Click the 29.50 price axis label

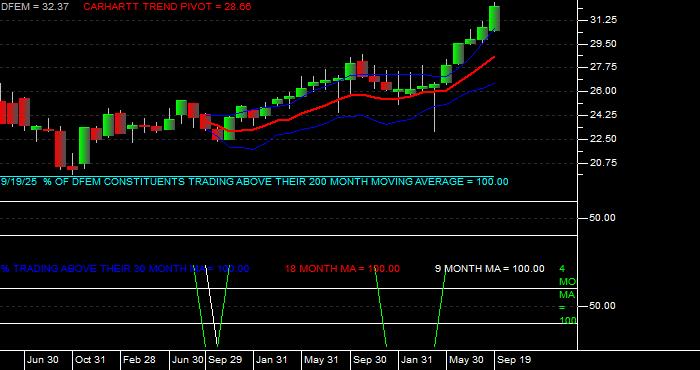pyautogui.click(x=603, y=44)
